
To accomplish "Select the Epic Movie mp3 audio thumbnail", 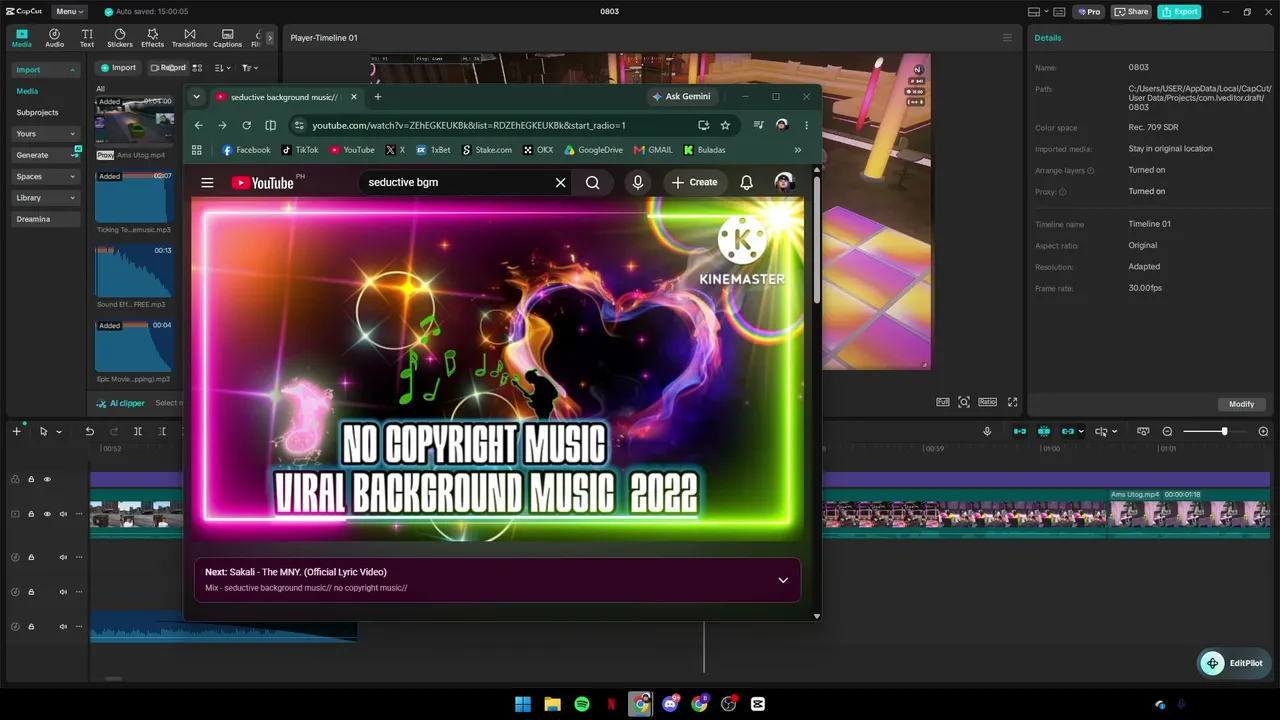I will (134, 346).
